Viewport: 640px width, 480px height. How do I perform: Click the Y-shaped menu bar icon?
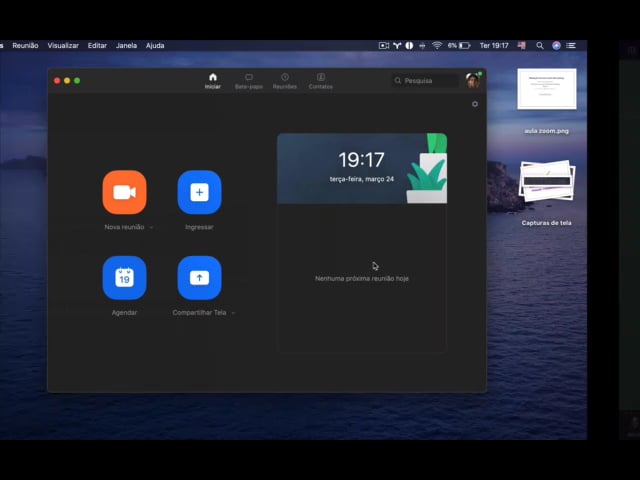(397, 46)
